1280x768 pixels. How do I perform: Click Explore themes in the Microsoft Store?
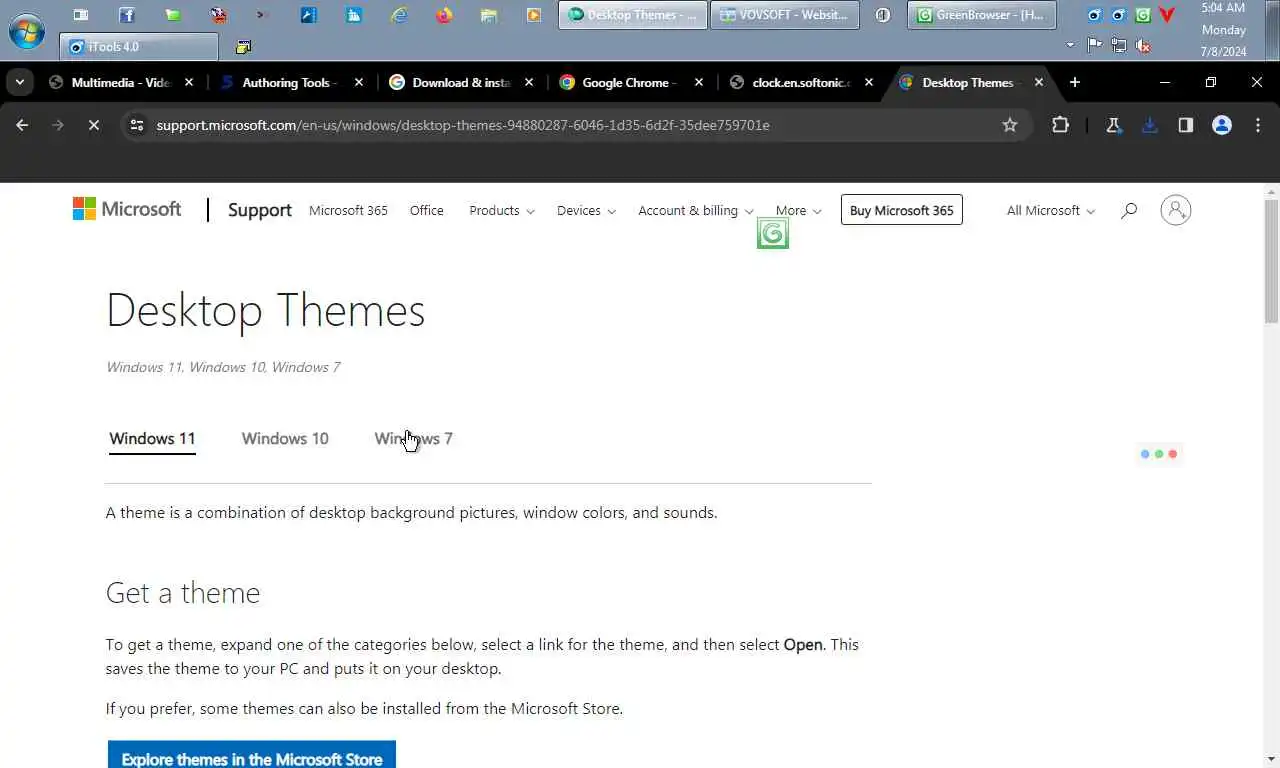(x=252, y=755)
